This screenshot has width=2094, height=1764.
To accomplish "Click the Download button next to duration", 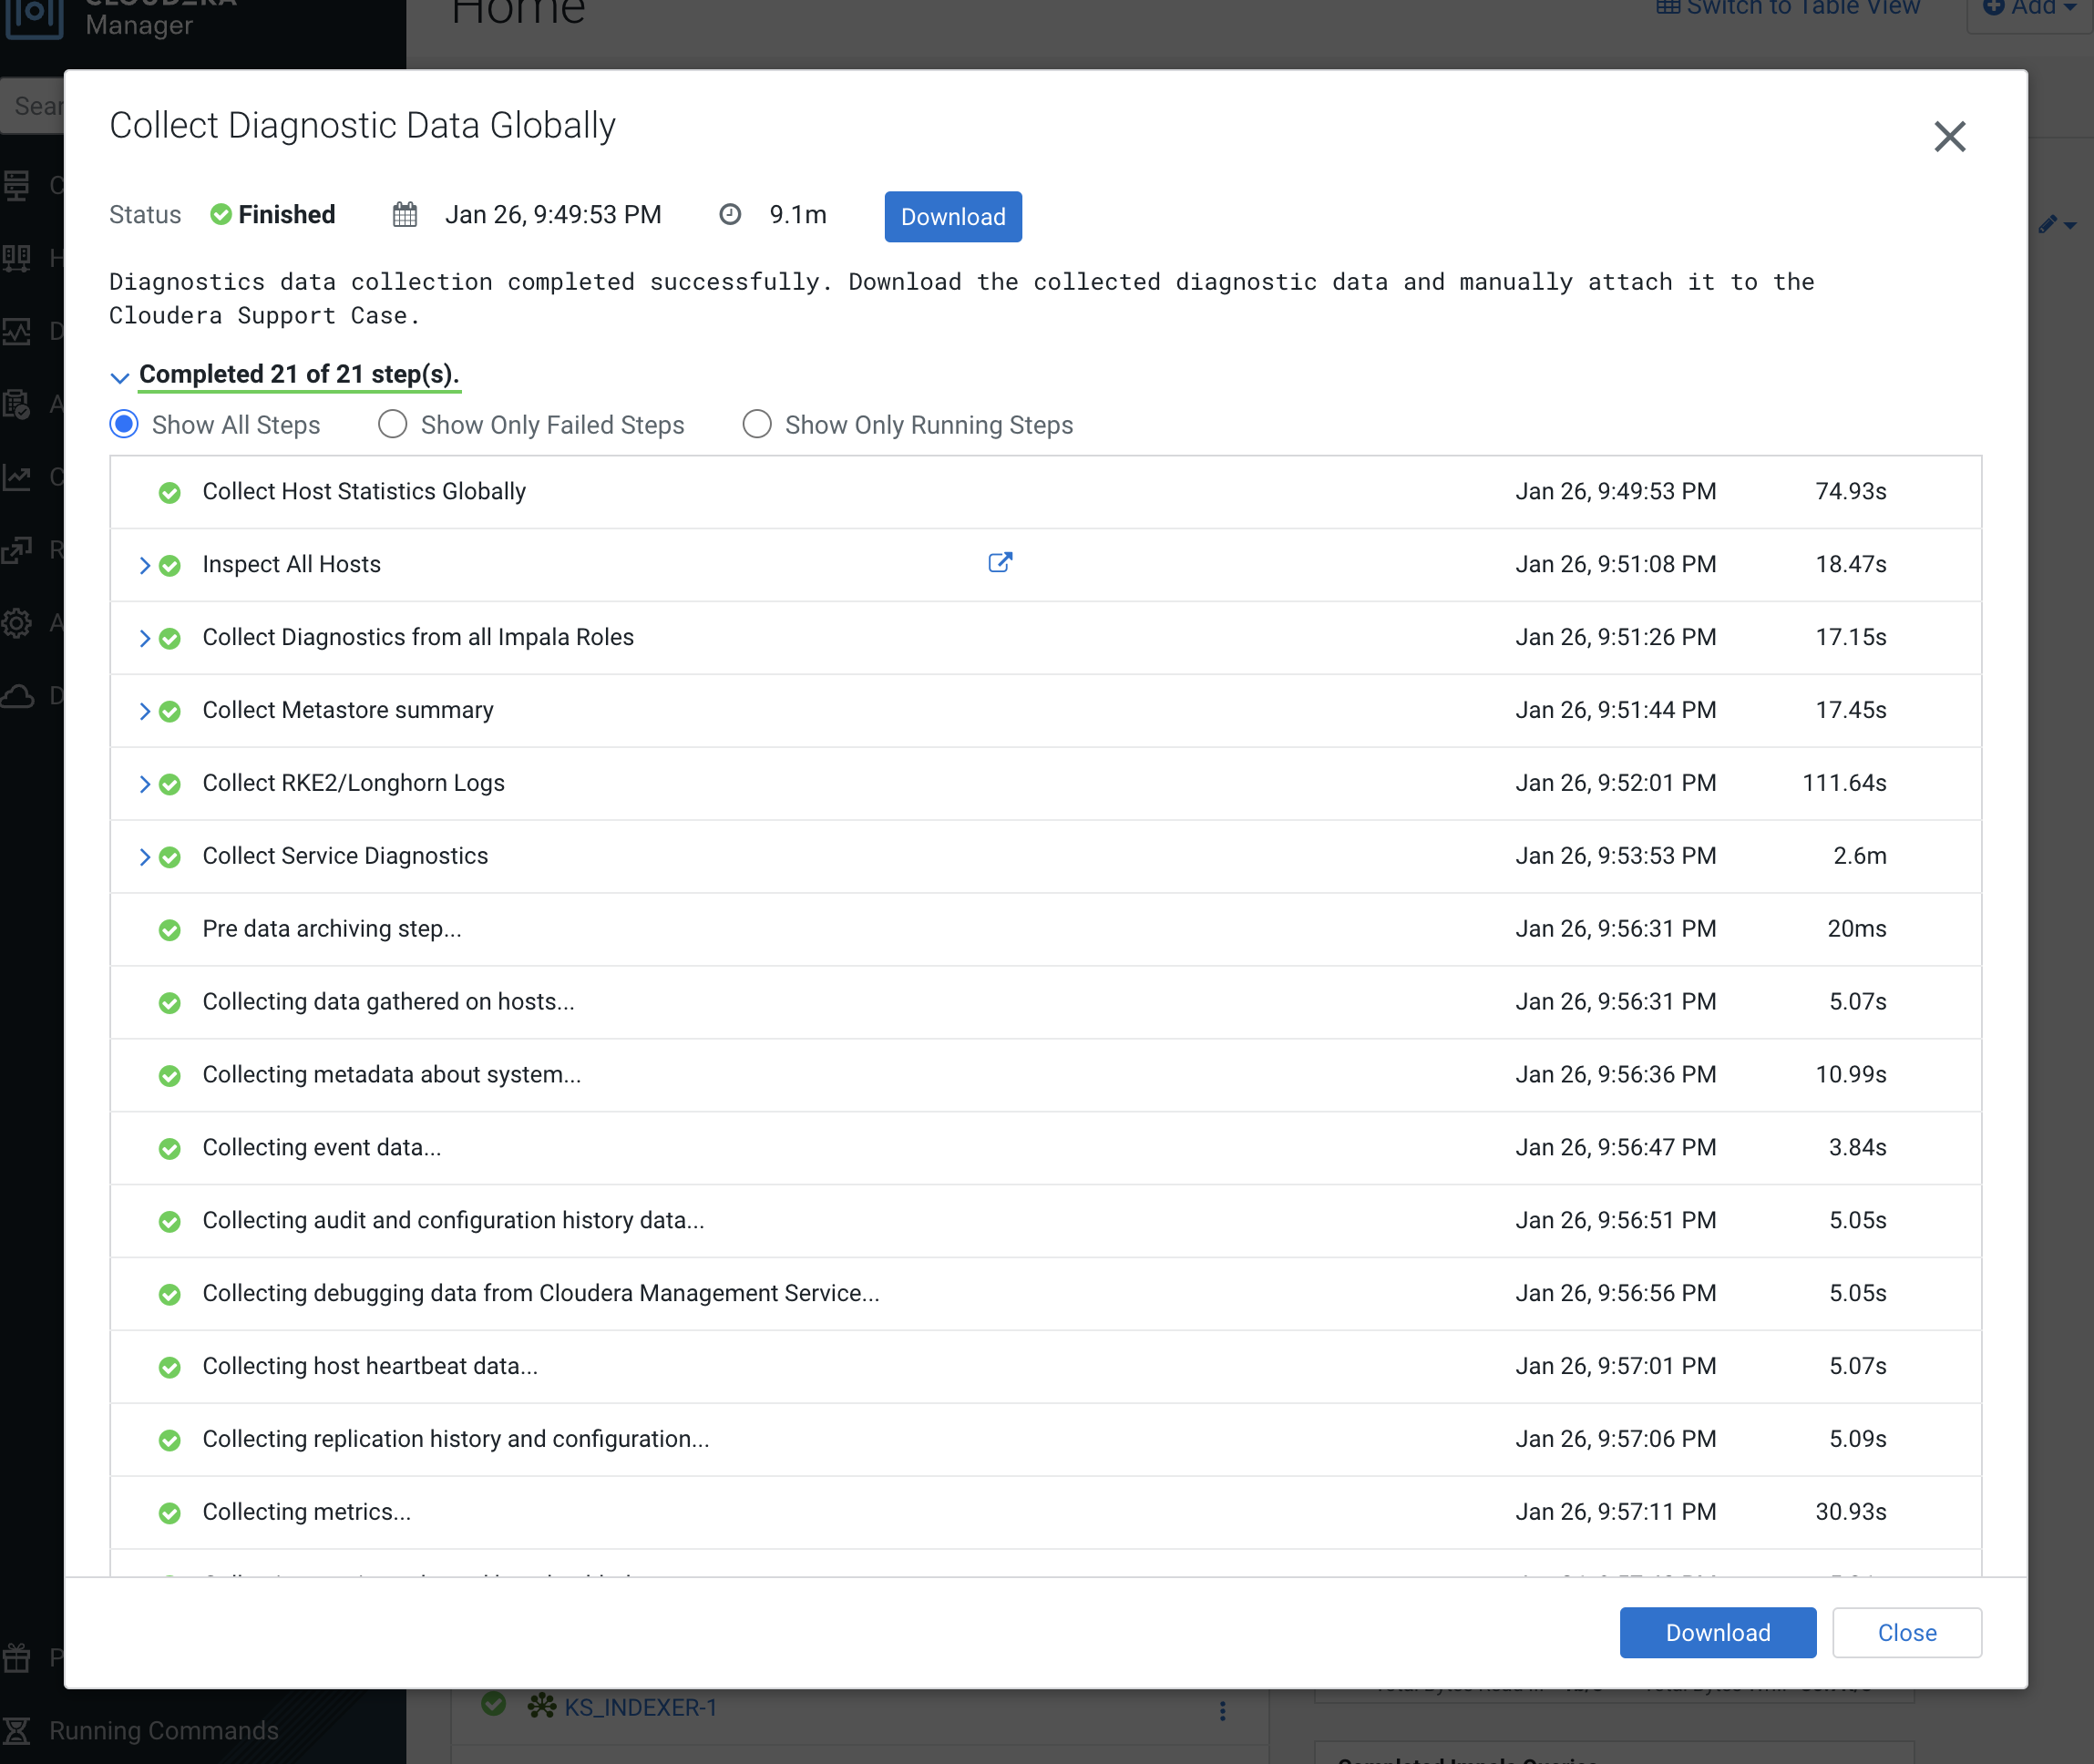I will click(x=952, y=217).
